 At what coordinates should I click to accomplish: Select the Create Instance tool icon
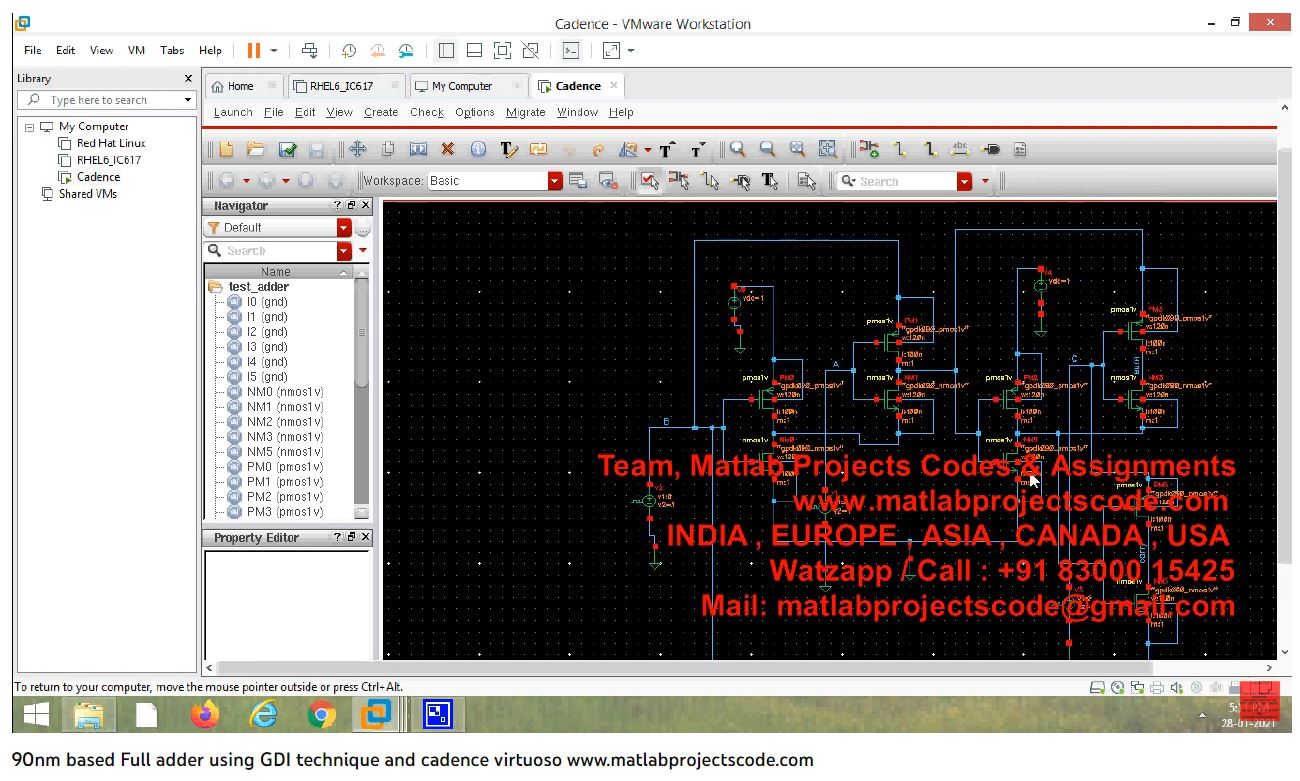click(x=869, y=150)
